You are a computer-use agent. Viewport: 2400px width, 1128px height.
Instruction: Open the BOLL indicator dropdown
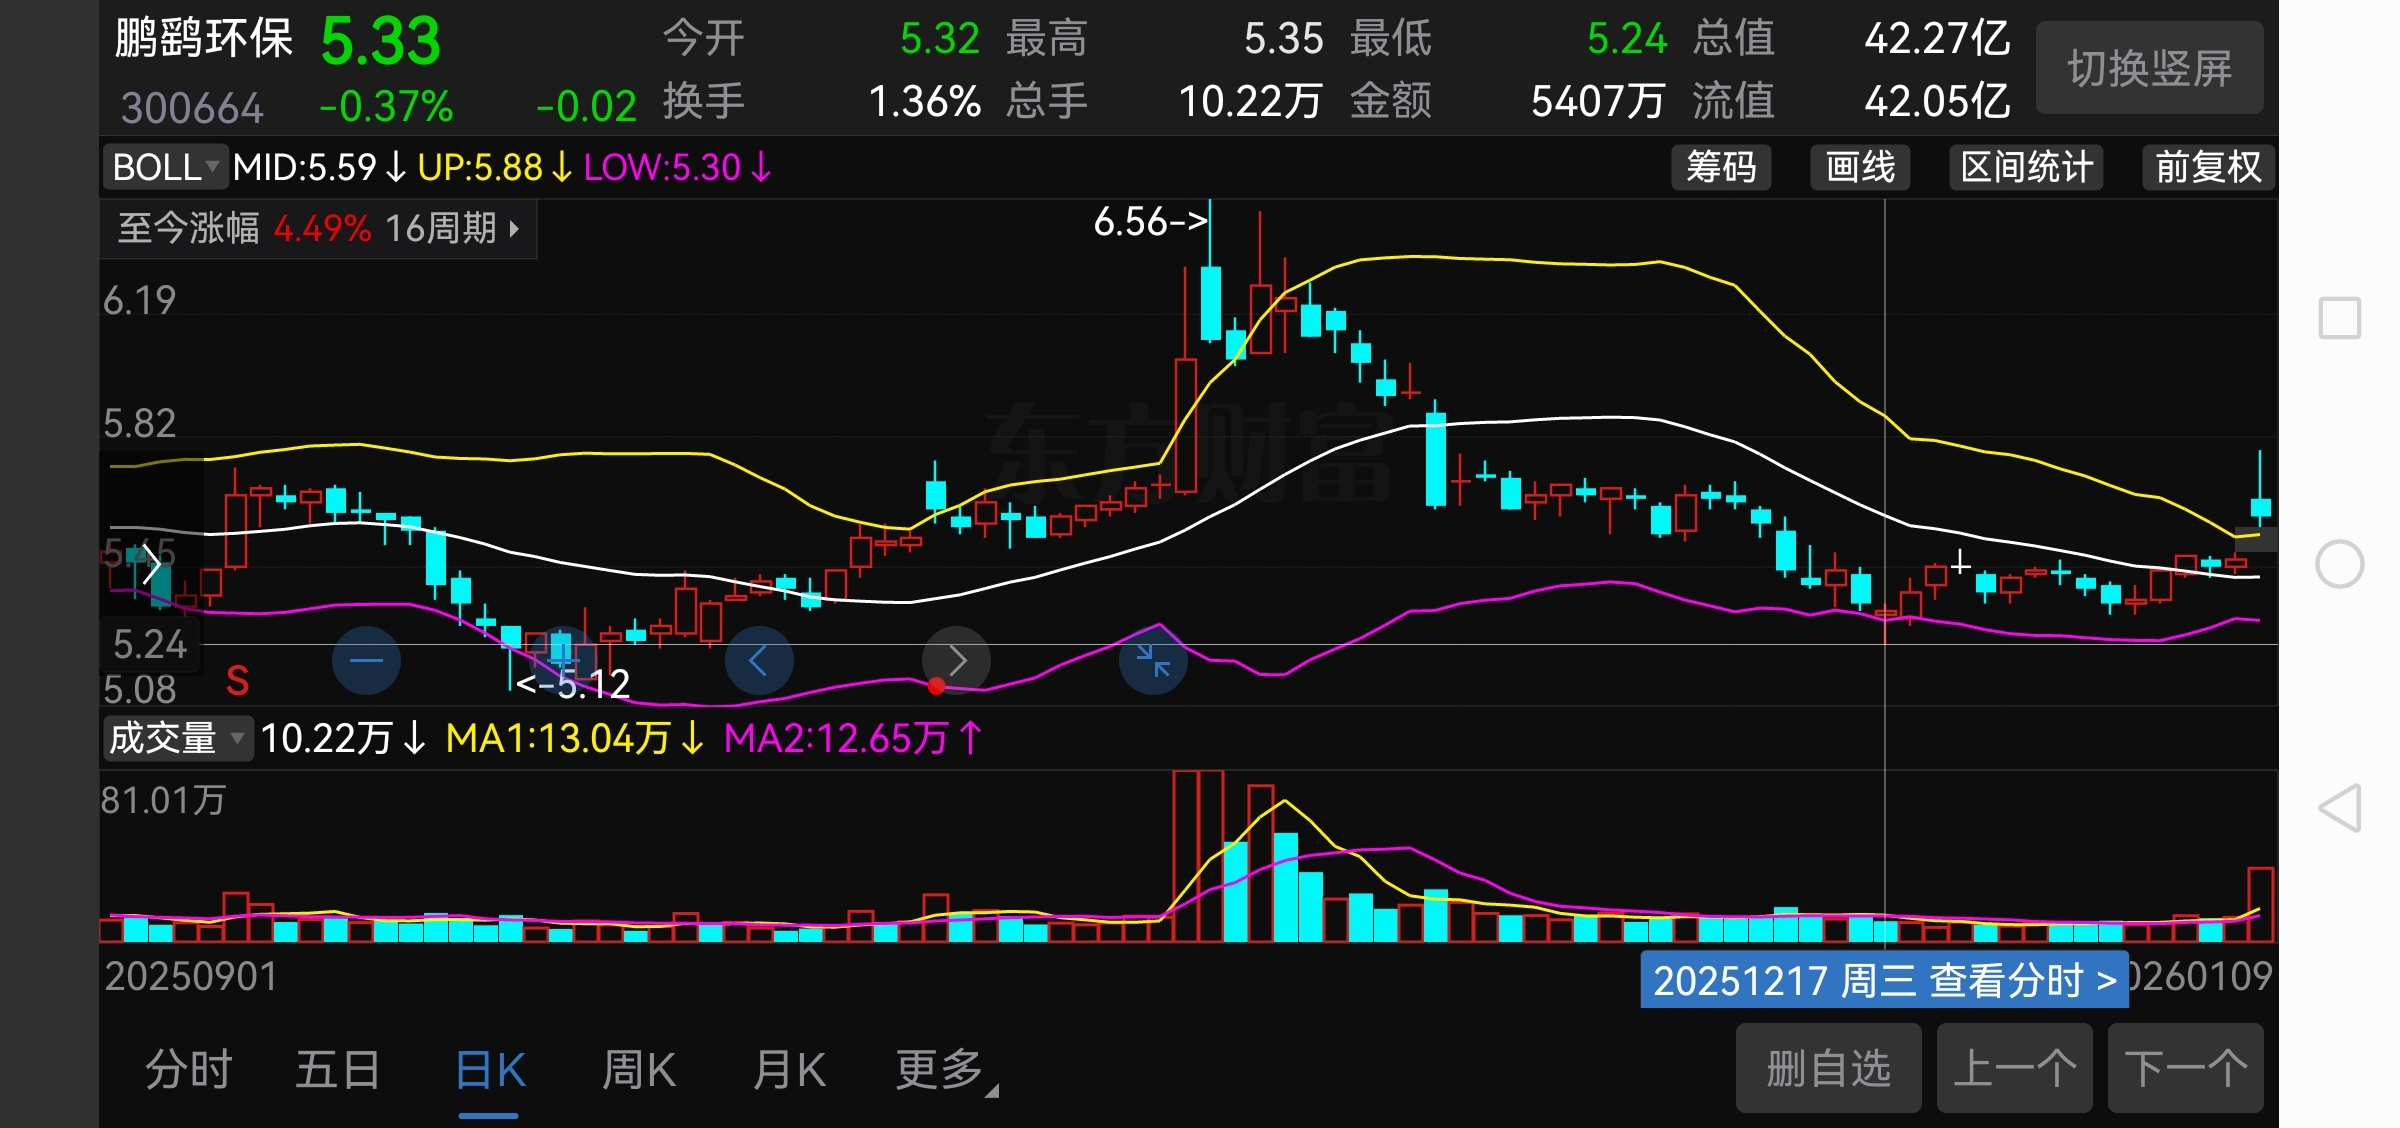[x=166, y=167]
